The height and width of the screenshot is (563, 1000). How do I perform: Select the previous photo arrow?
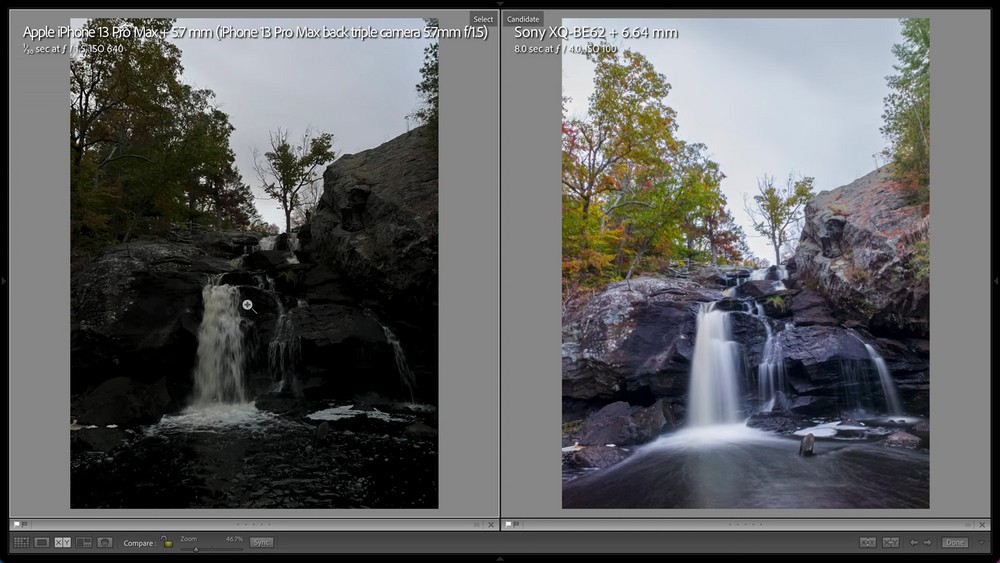pos(913,542)
